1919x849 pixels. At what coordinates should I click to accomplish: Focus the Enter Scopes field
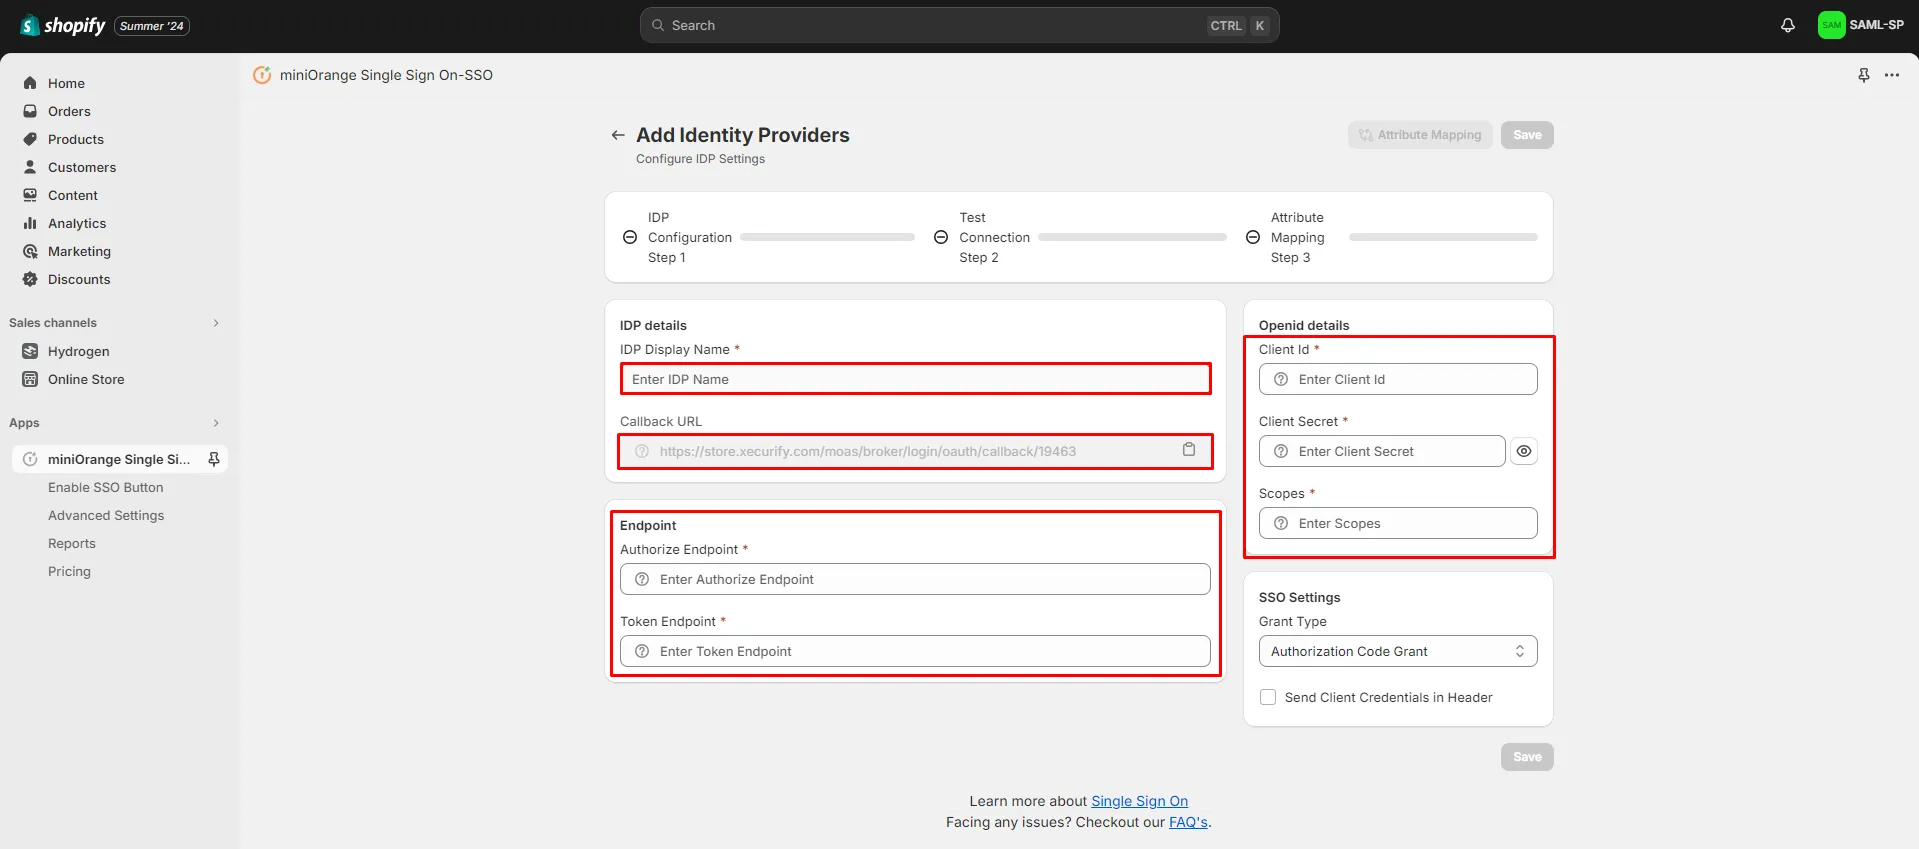click(1398, 523)
